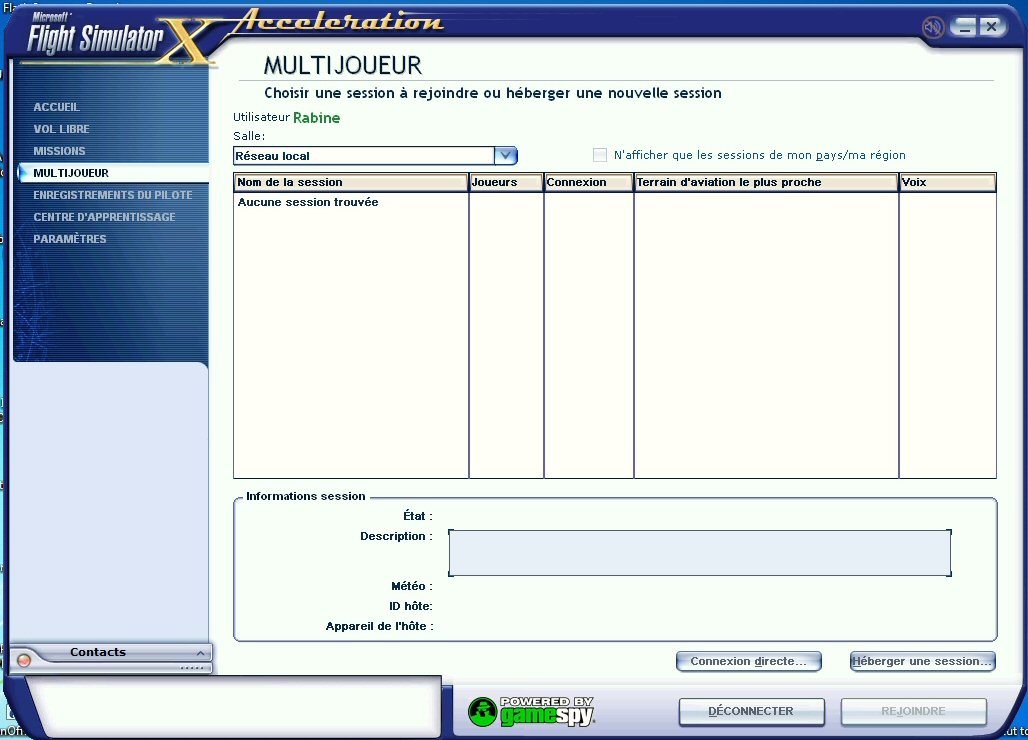
Task: Click 'Aucune session trouvée' list entry
Action: click(x=307, y=203)
